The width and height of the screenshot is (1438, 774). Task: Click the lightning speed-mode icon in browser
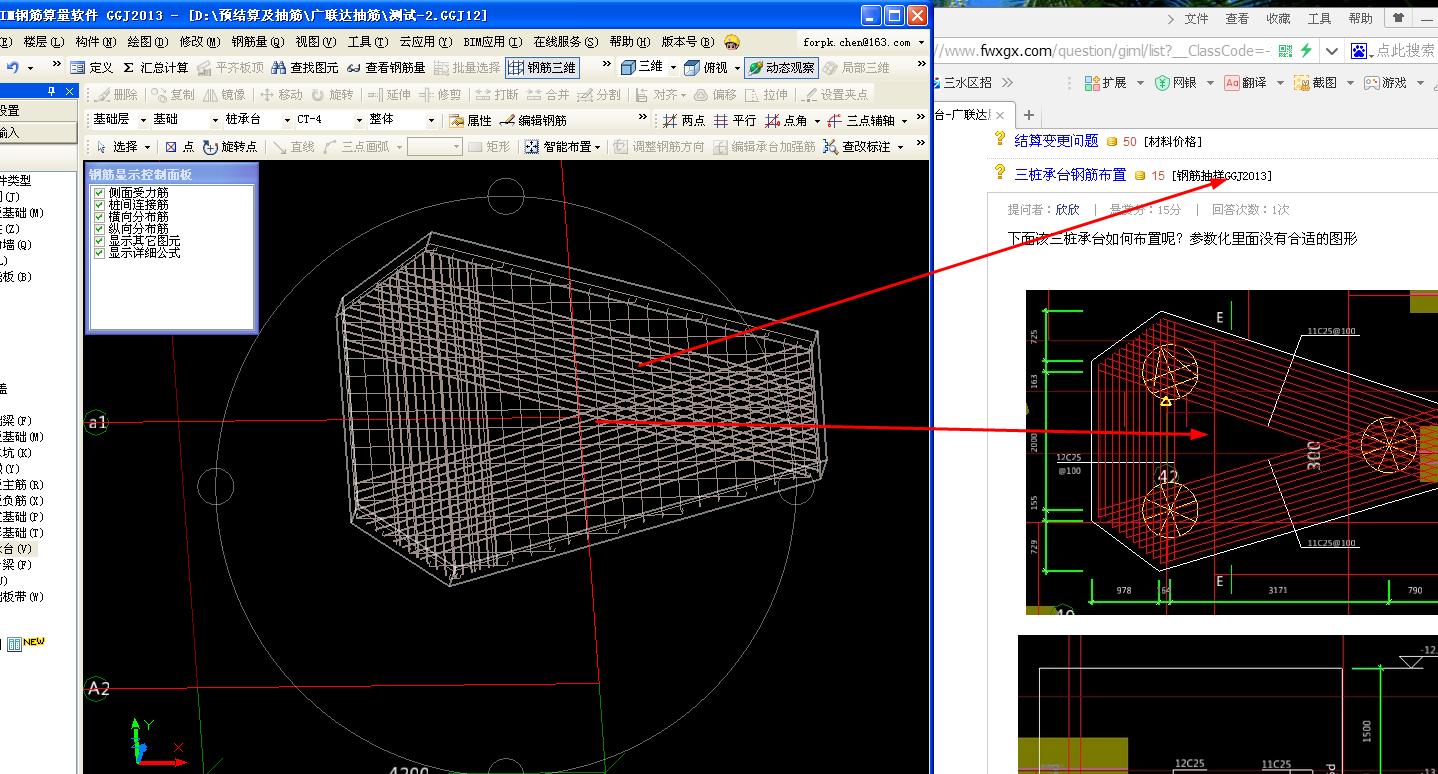[x=1306, y=50]
